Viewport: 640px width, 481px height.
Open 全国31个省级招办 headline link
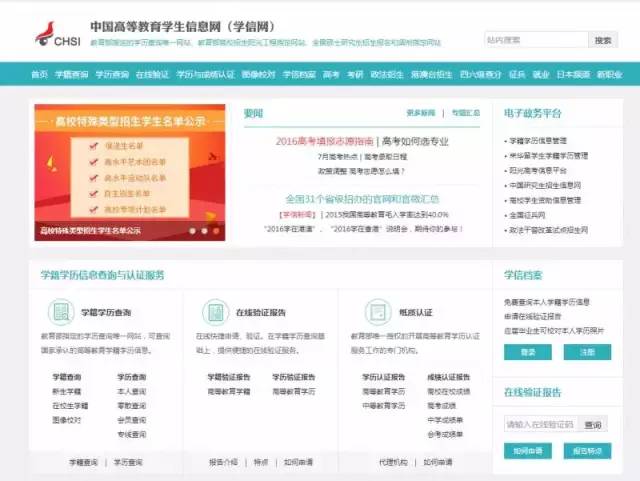coord(362,199)
